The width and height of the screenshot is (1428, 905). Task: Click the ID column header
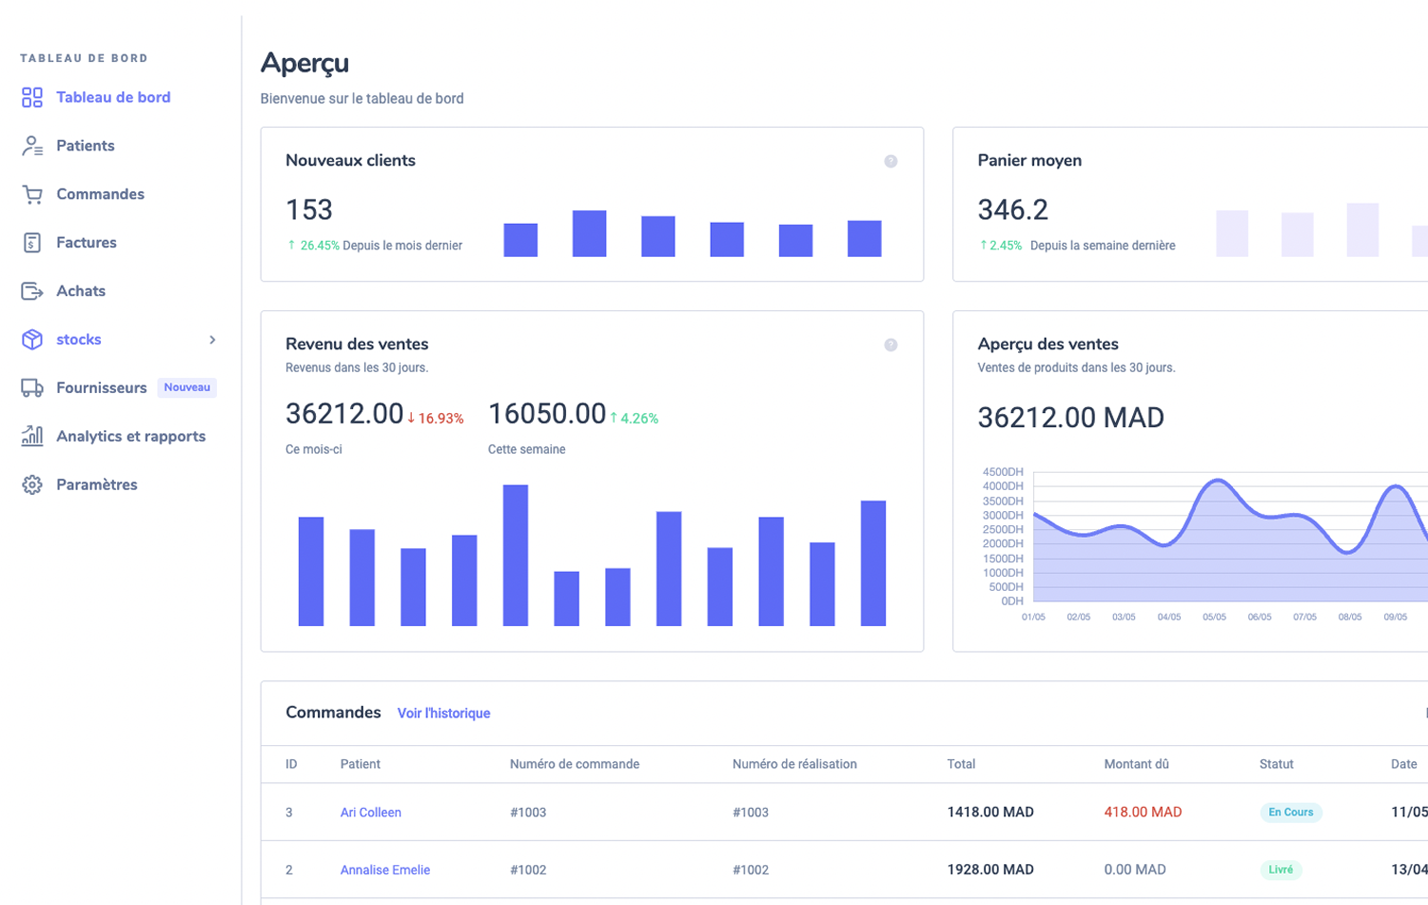click(291, 764)
